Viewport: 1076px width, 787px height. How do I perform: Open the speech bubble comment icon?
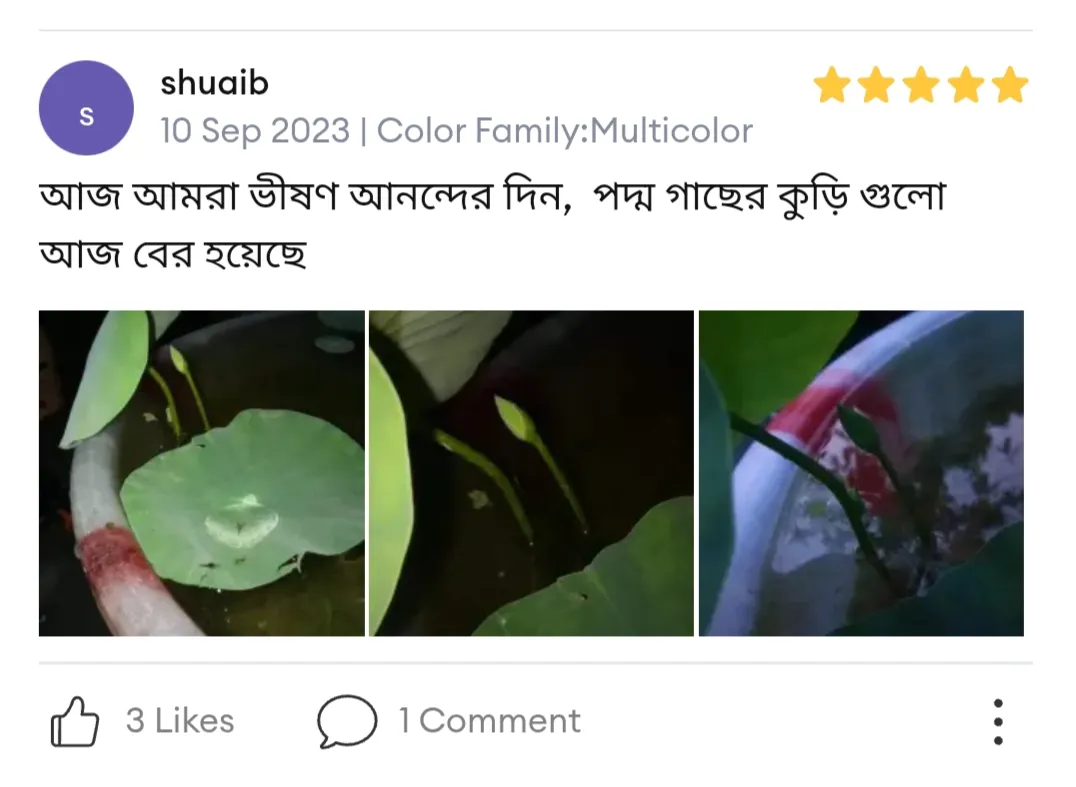coord(347,721)
